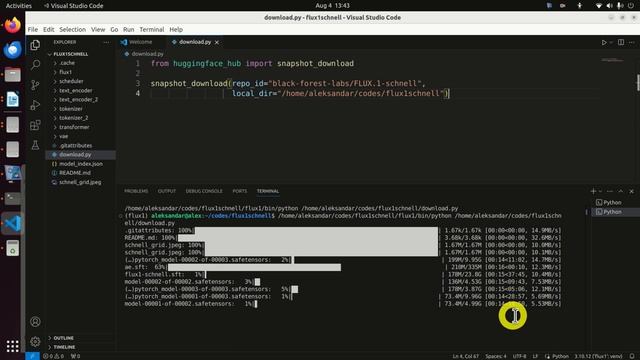This screenshot has width=640, height=360.
Task: Open editor More Actions ellipsis
Action: 631,42
